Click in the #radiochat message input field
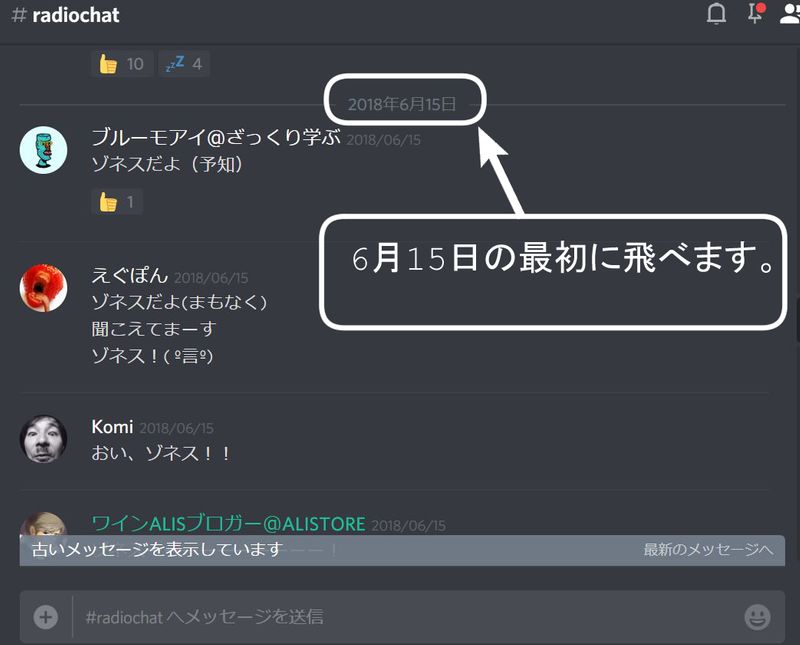The height and width of the screenshot is (645, 800). click(x=400, y=617)
